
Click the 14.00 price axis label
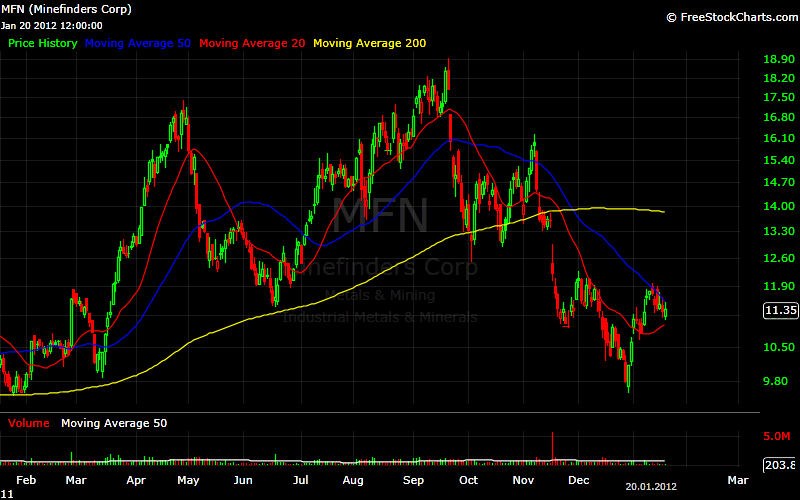(x=779, y=206)
